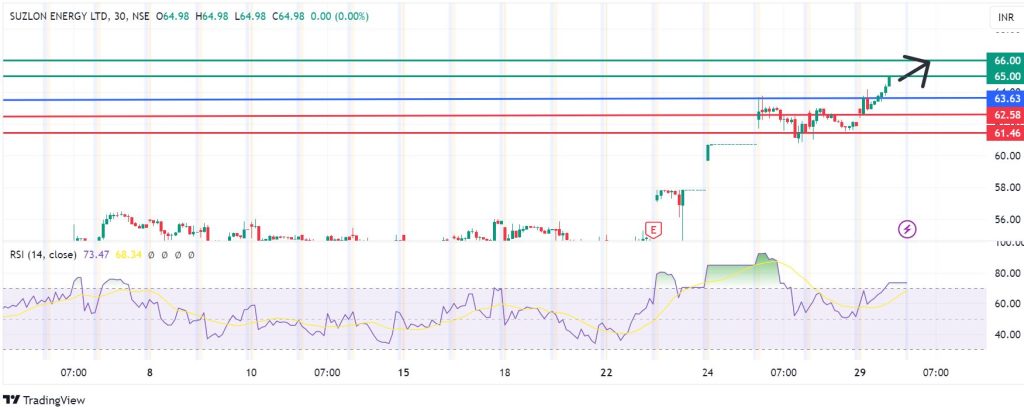
Task: Click the 8 date label on the time axis
Action: tap(150, 372)
